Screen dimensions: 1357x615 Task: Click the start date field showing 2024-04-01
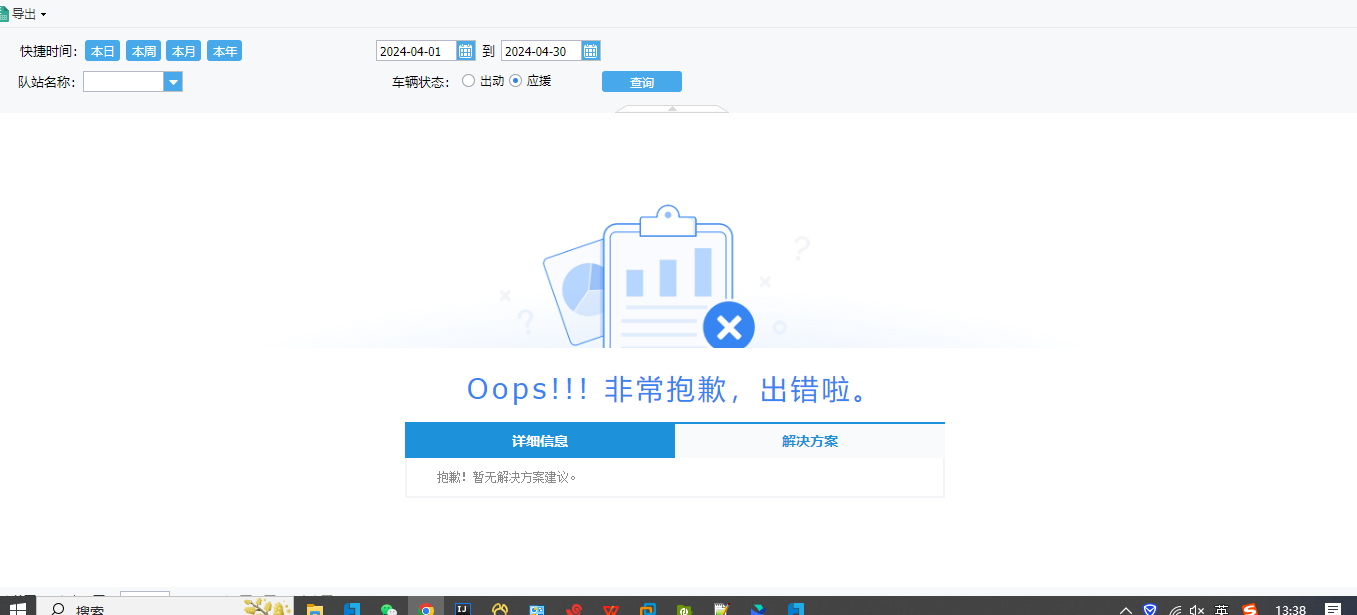(415, 51)
